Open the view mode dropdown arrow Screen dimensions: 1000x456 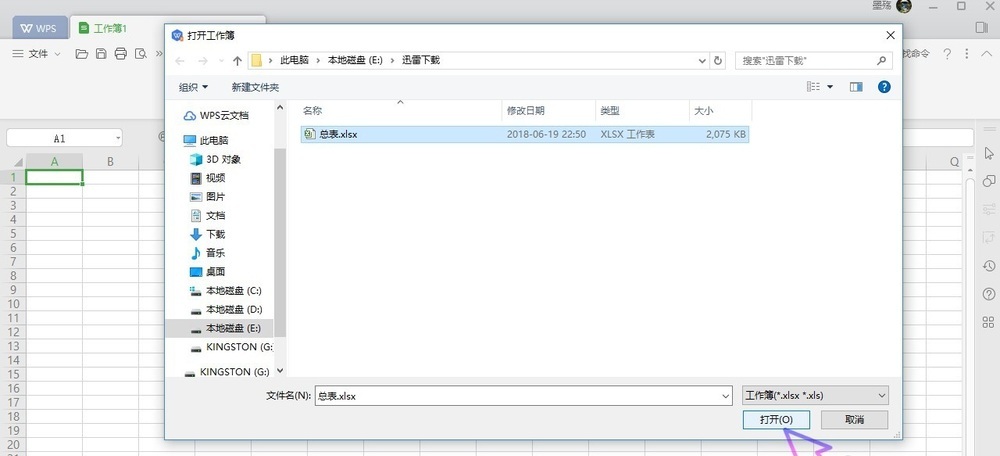pos(830,87)
